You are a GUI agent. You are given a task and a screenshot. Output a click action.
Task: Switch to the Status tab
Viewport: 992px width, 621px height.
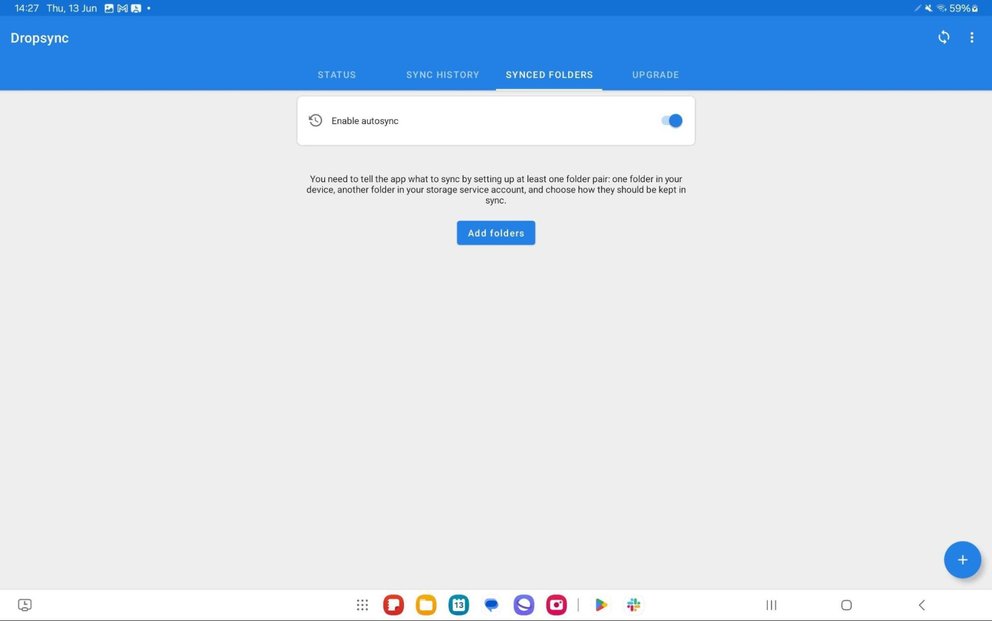(x=336, y=74)
